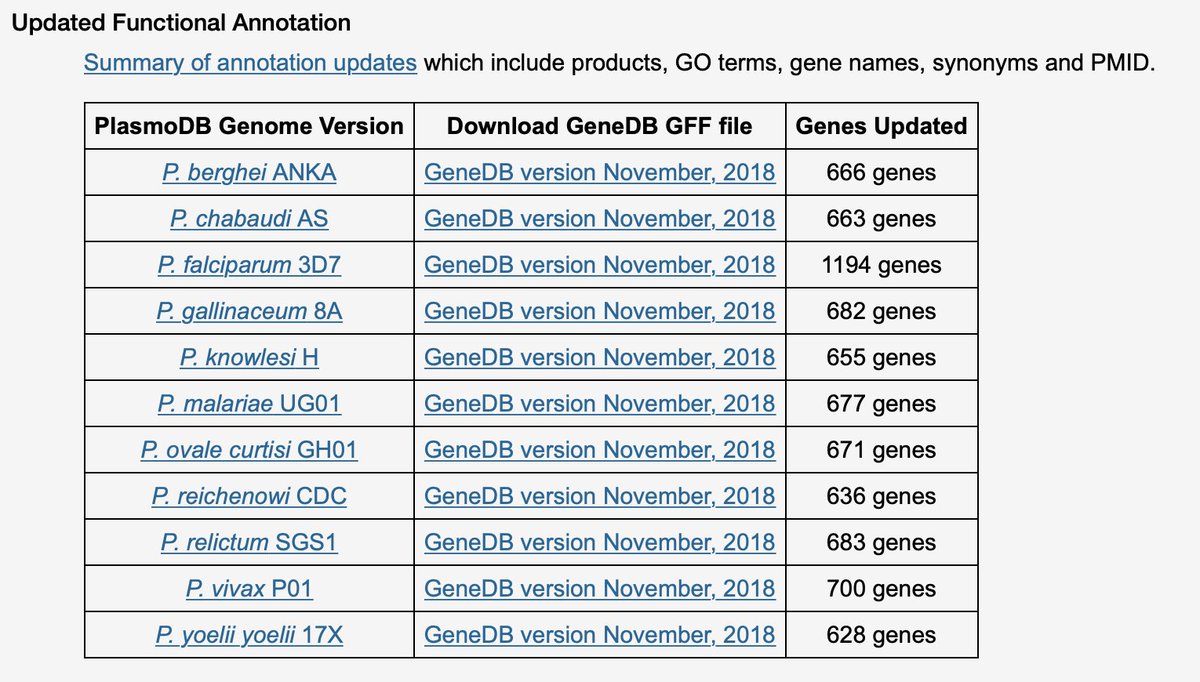The image size is (1200, 682).
Task: Open the P. gallinaceum 8A genome page
Action: point(249,310)
